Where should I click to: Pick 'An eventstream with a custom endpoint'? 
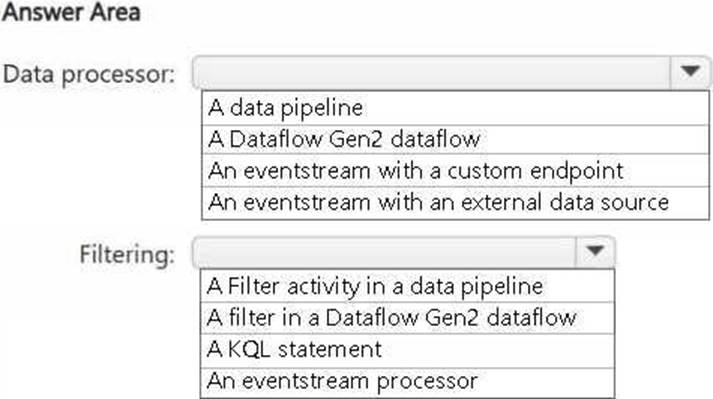tap(455, 171)
